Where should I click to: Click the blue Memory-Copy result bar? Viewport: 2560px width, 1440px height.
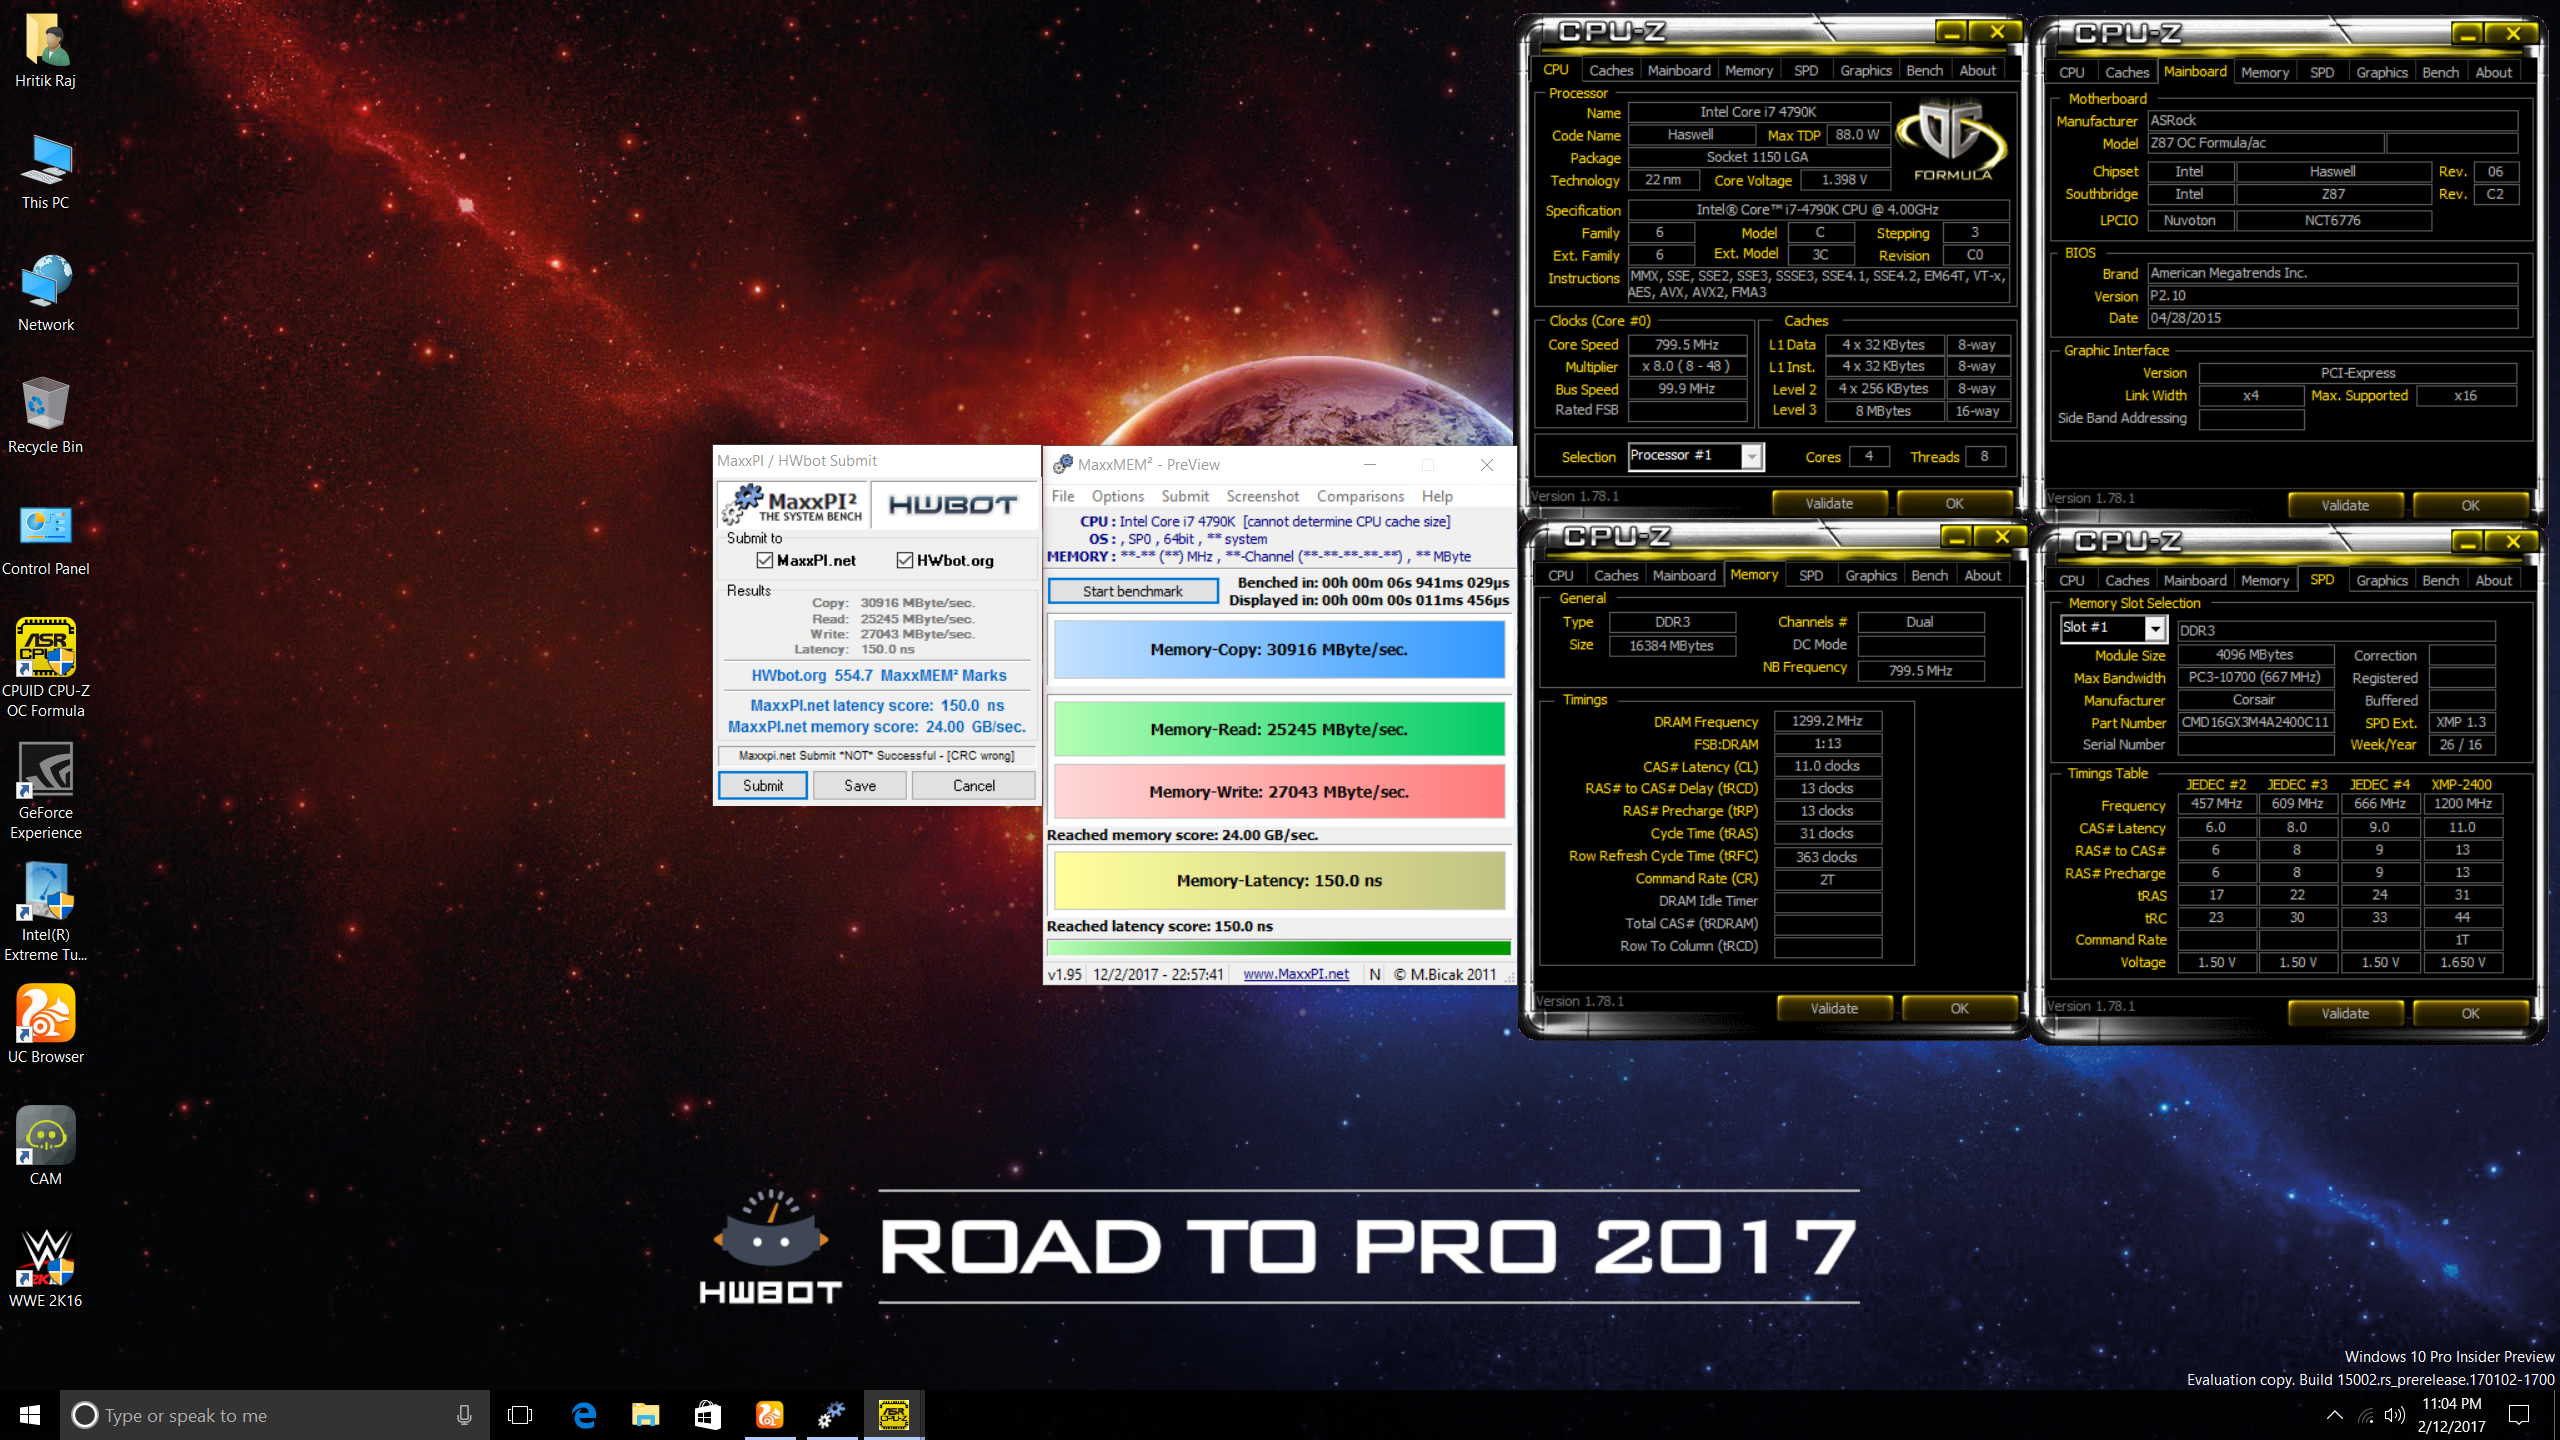tap(1279, 649)
